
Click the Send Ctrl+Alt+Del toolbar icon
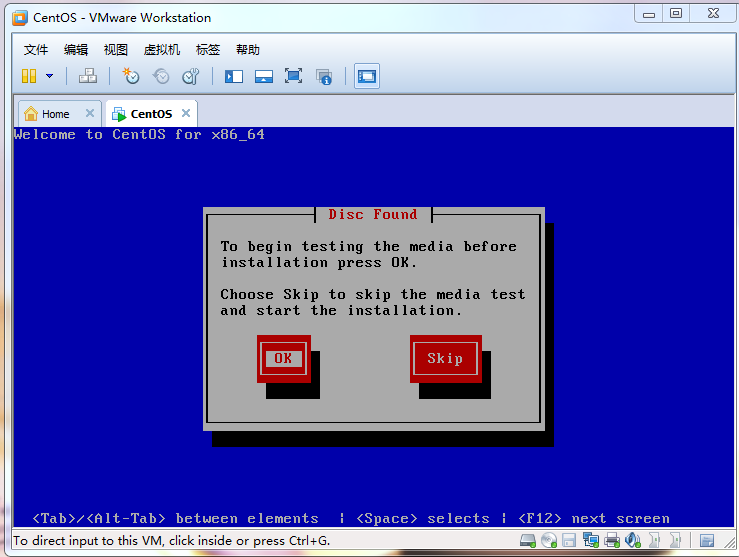(88, 76)
